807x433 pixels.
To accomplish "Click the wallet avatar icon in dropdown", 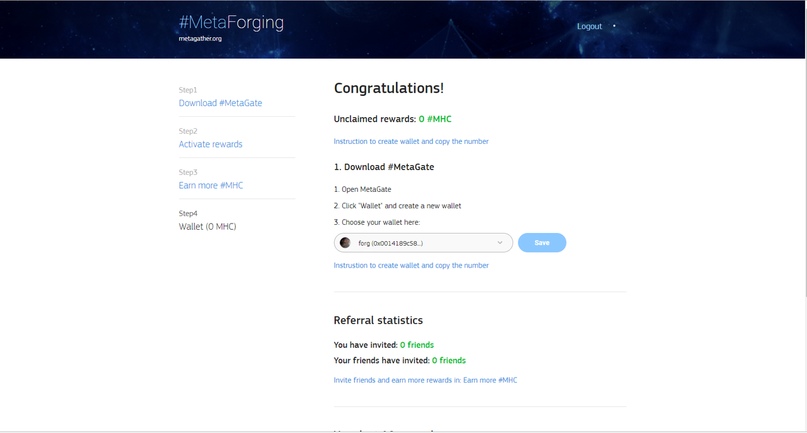I will click(x=345, y=243).
